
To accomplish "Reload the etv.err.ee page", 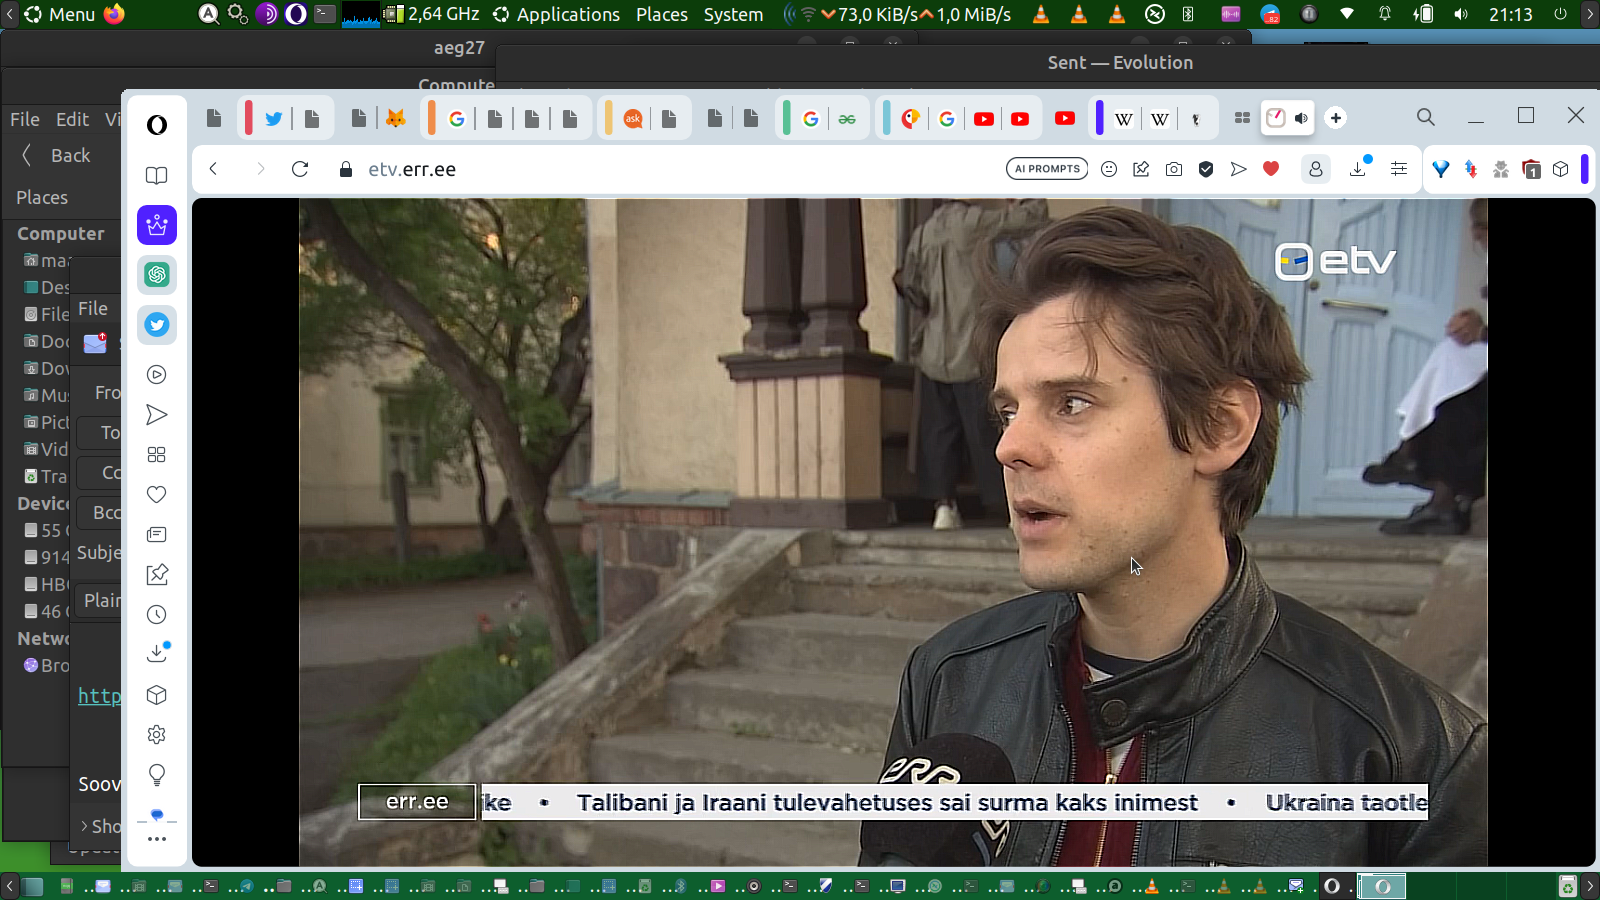I will (300, 169).
